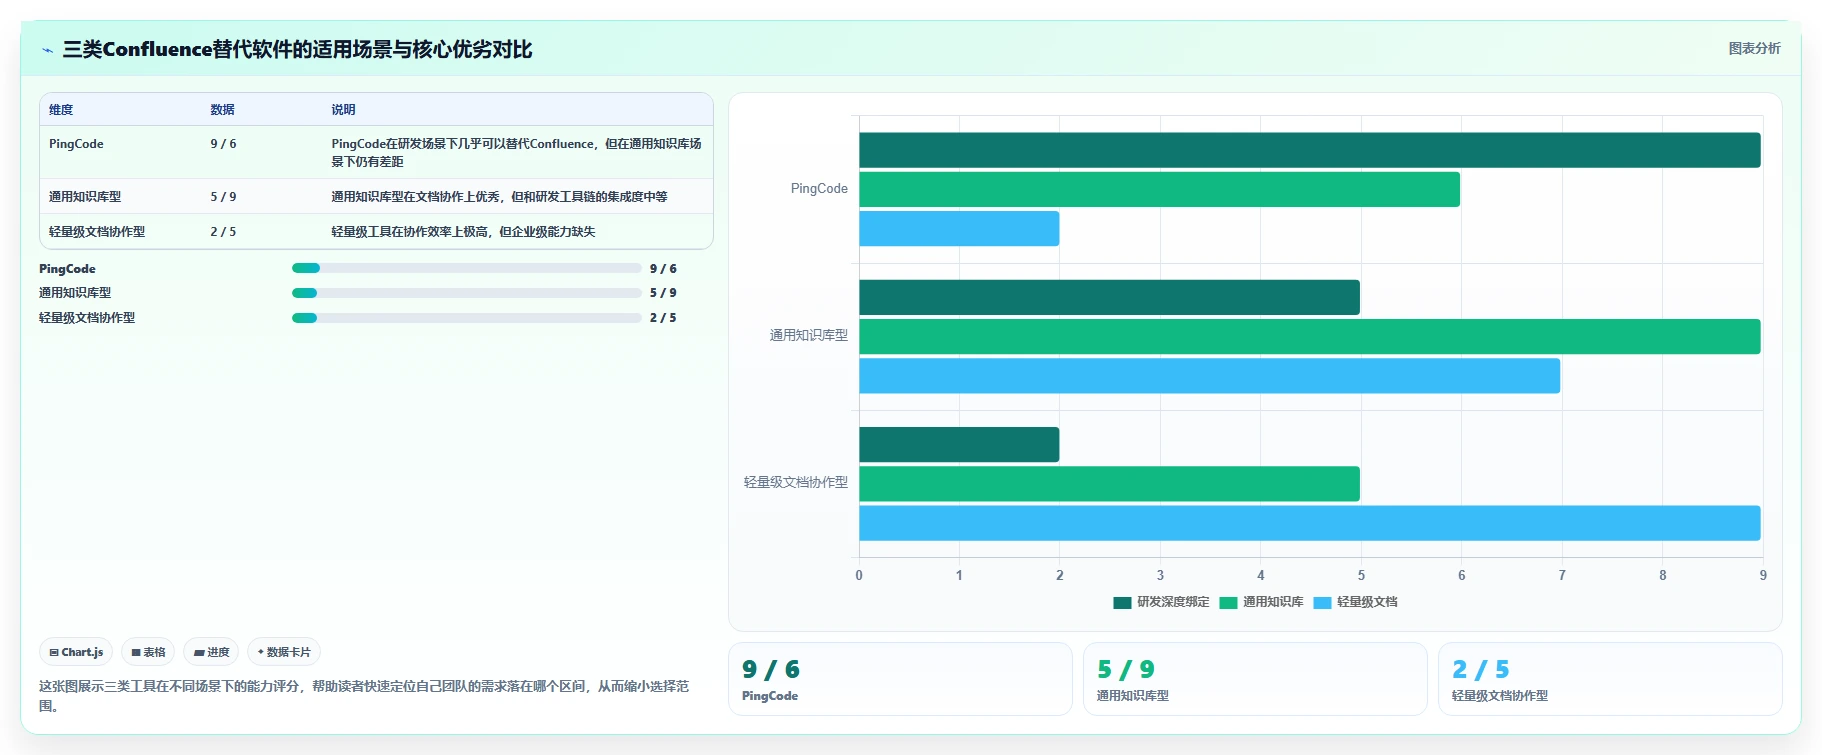Click the 5 / 9 value after the progress bar
The width and height of the screenshot is (1822, 755).
tap(663, 293)
